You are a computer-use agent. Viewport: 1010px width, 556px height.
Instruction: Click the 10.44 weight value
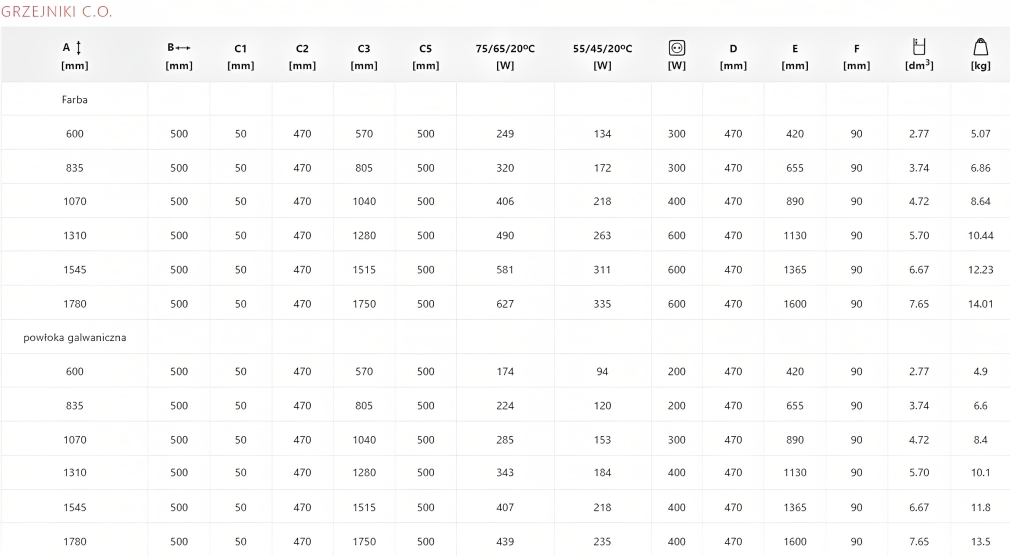coord(980,236)
